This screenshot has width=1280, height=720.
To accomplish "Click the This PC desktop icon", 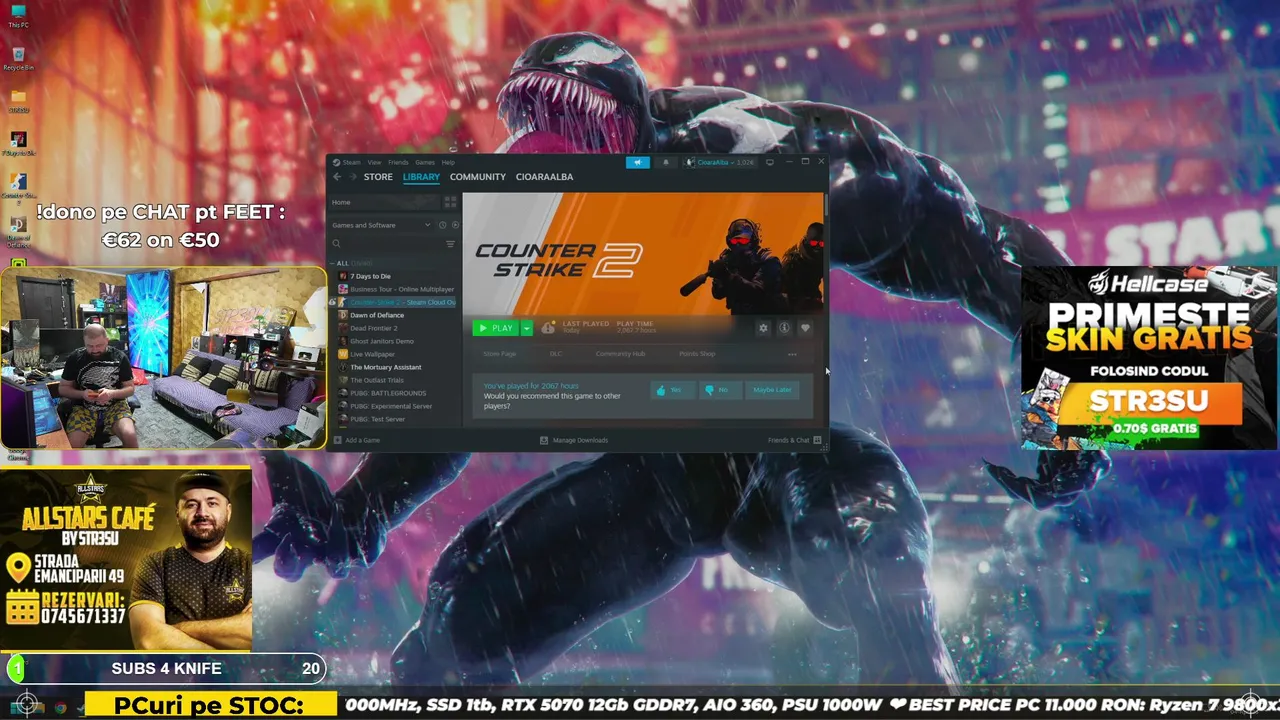I will tap(18, 16).
